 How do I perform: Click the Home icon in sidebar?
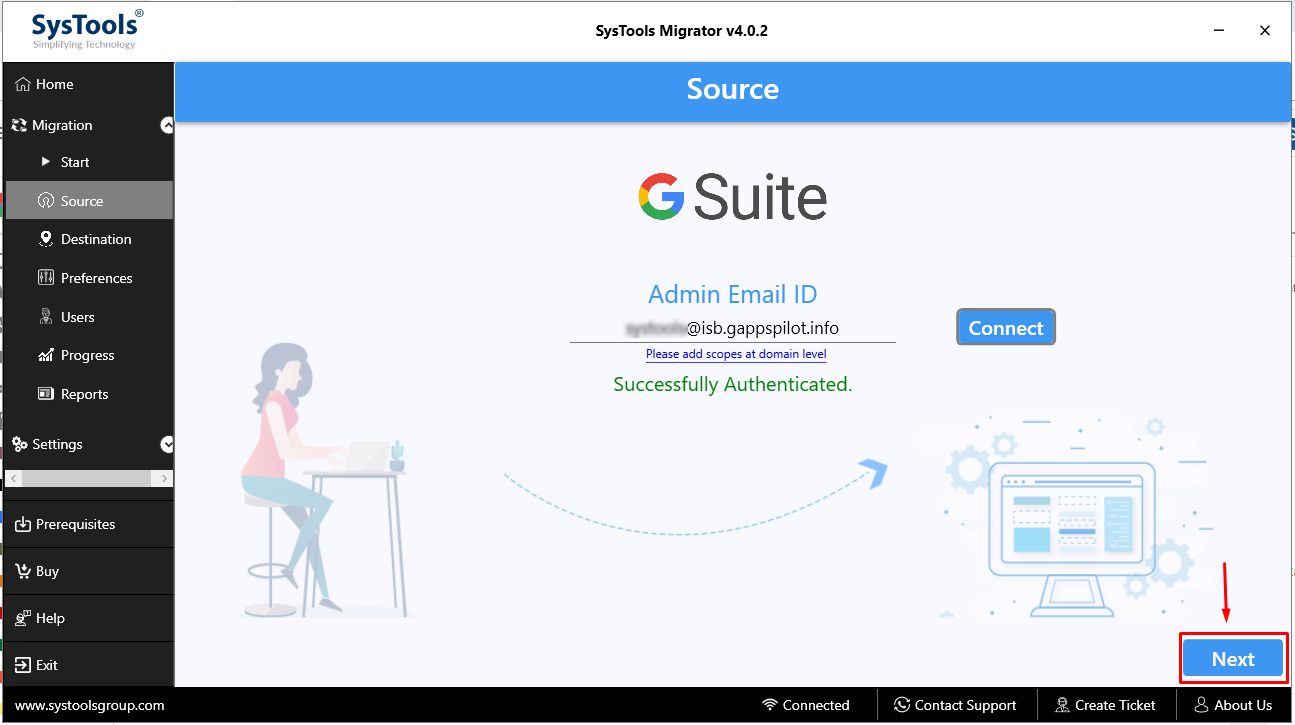[23, 85]
